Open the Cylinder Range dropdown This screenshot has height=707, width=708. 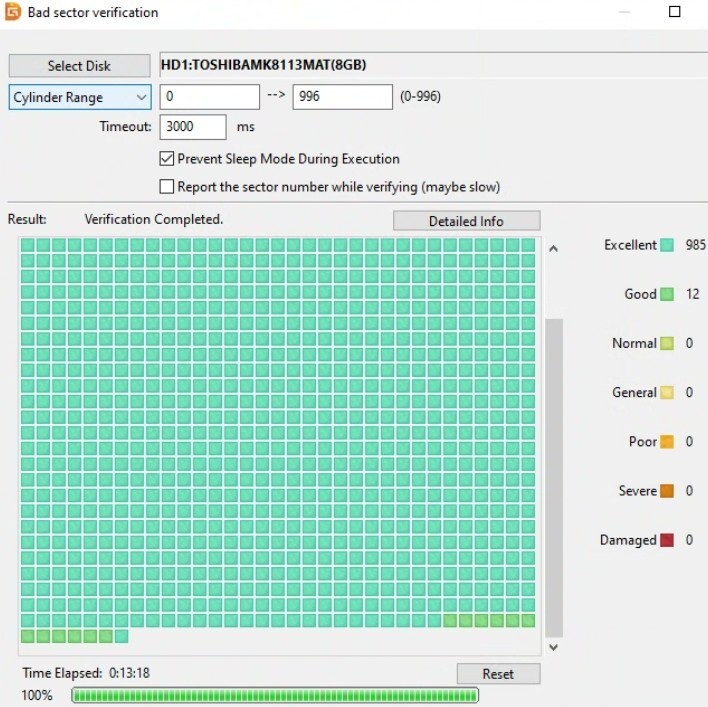click(x=80, y=97)
